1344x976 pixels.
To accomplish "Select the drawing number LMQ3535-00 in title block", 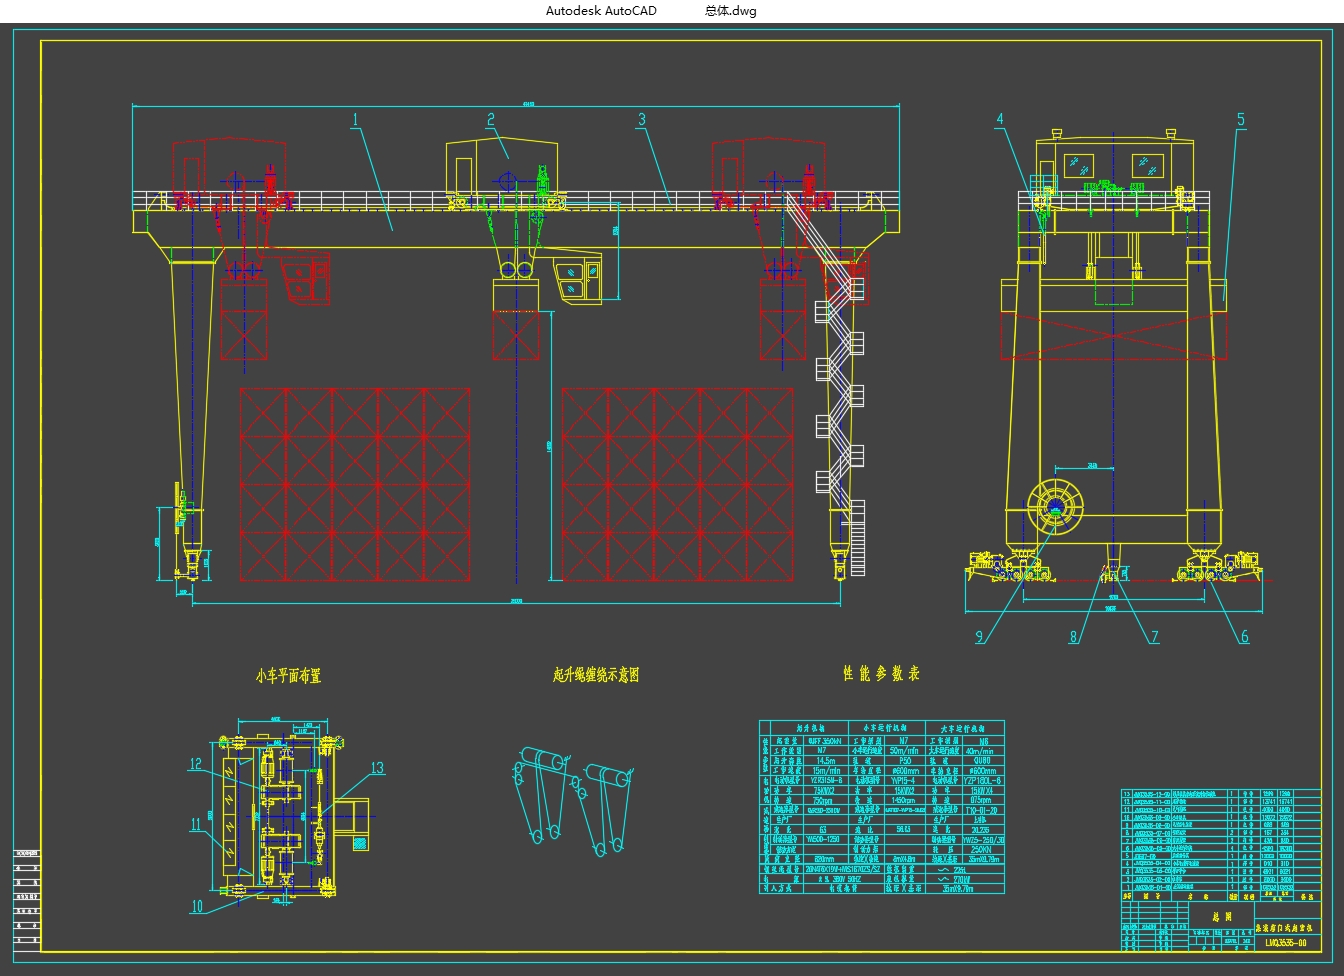I will (1286, 943).
